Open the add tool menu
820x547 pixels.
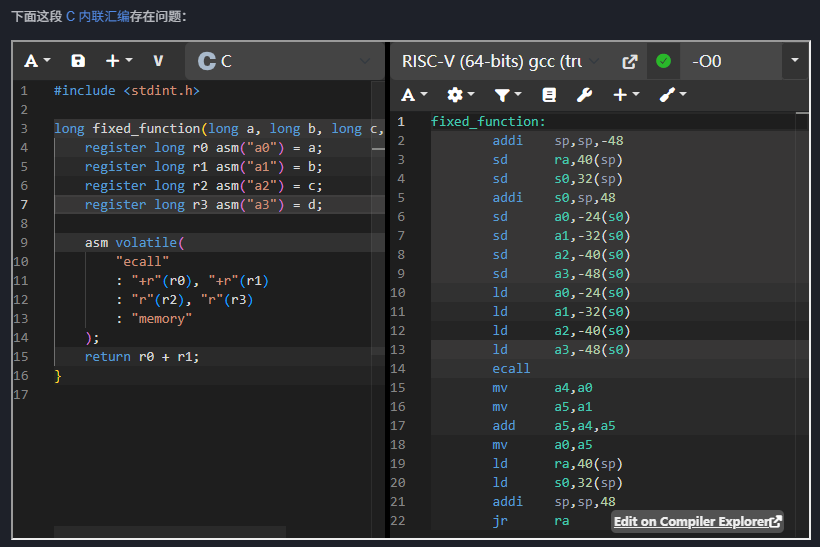[x=673, y=95]
